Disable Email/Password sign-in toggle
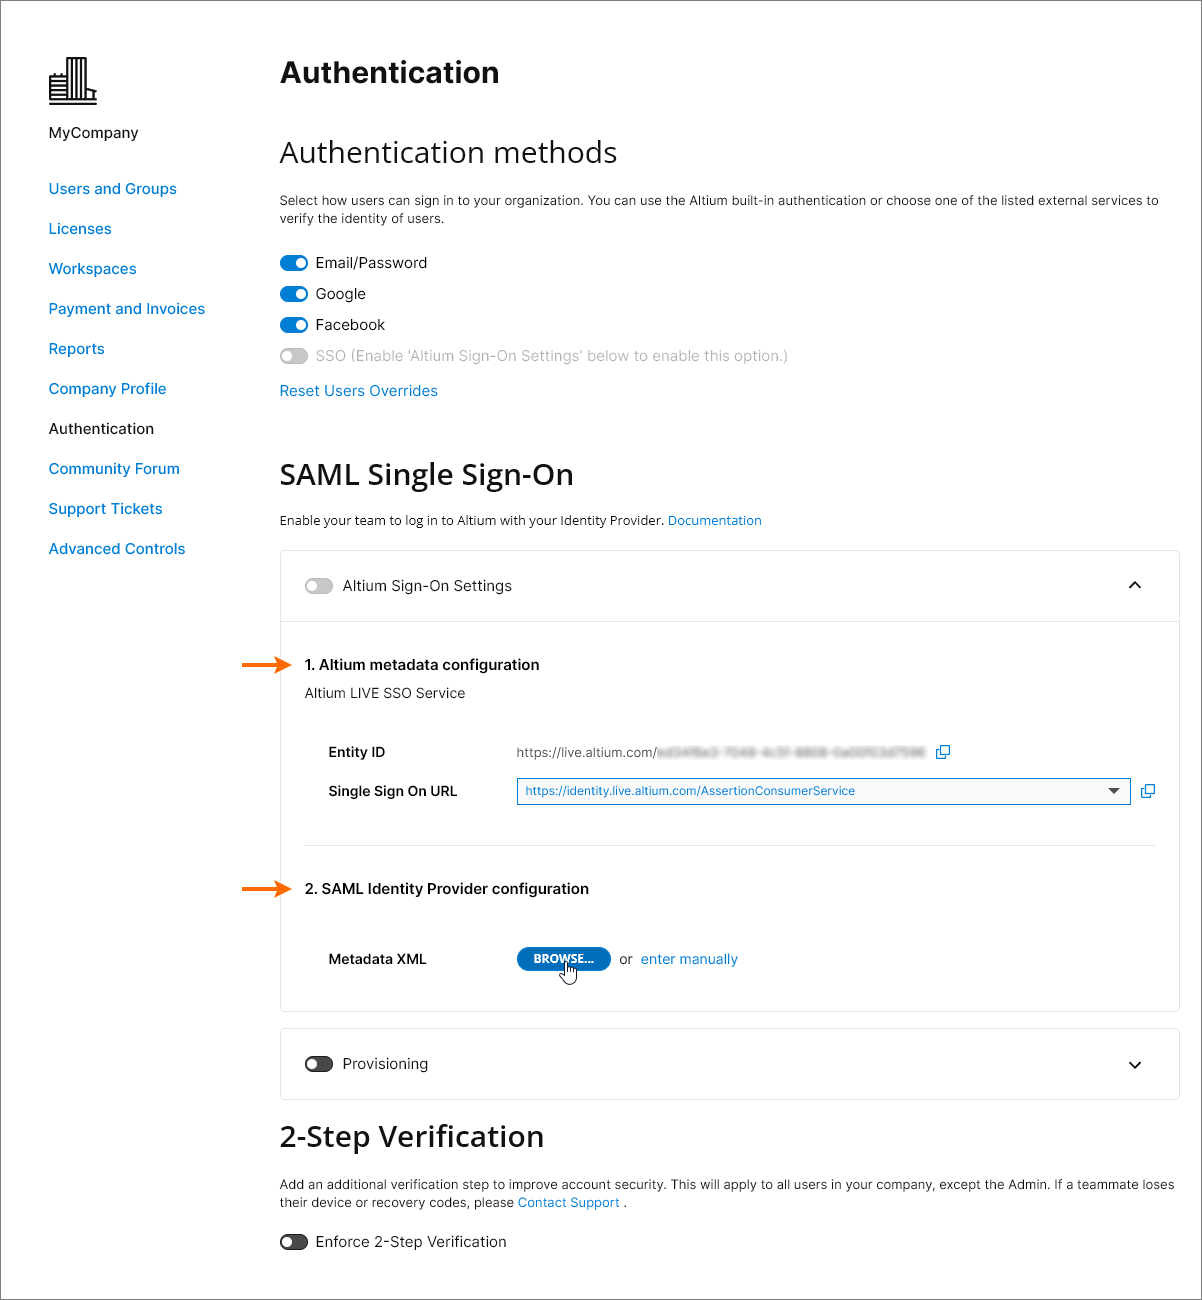Viewport: 1202px width, 1300px height. tap(294, 263)
